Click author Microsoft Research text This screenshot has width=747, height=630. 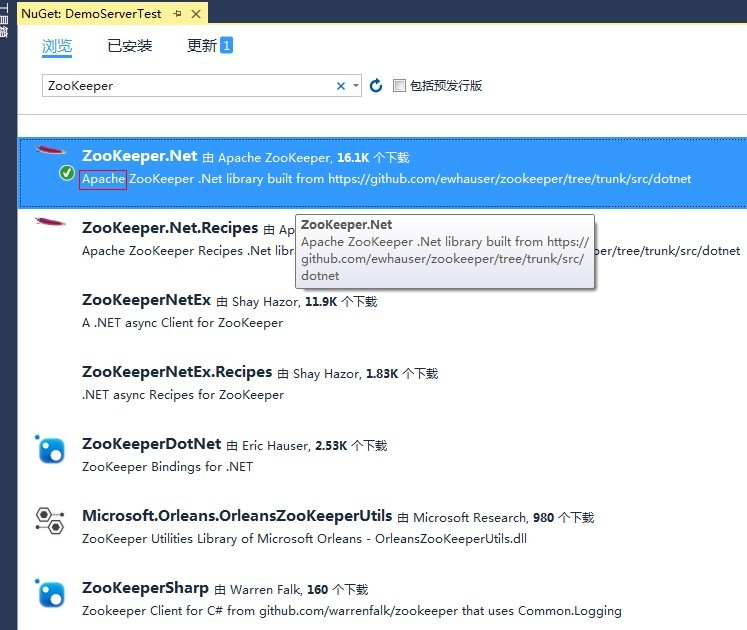coord(470,518)
